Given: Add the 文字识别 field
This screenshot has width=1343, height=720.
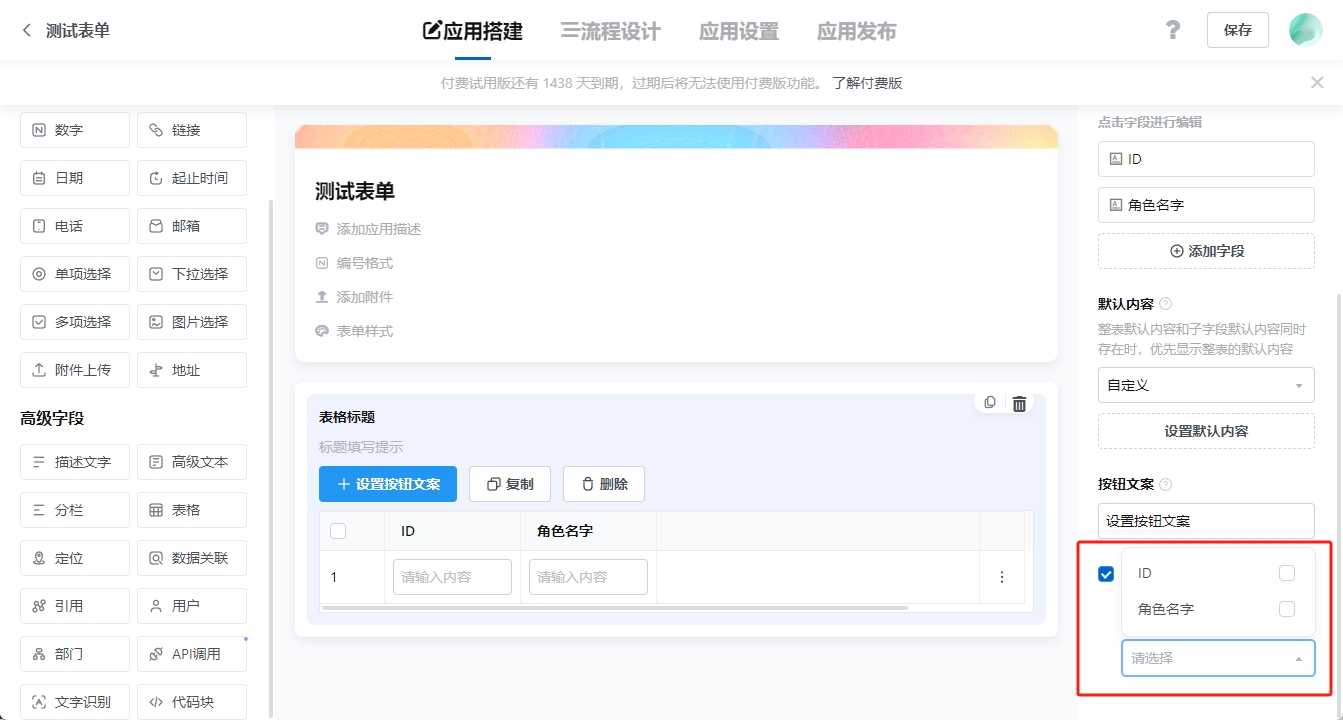Looking at the screenshot, I should pos(75,702).
